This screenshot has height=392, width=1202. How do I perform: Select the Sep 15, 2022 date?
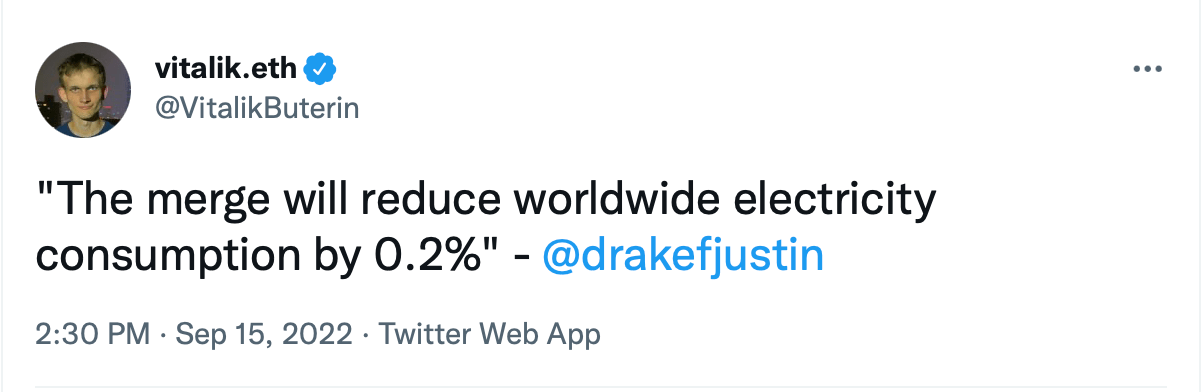pos(262,333)
